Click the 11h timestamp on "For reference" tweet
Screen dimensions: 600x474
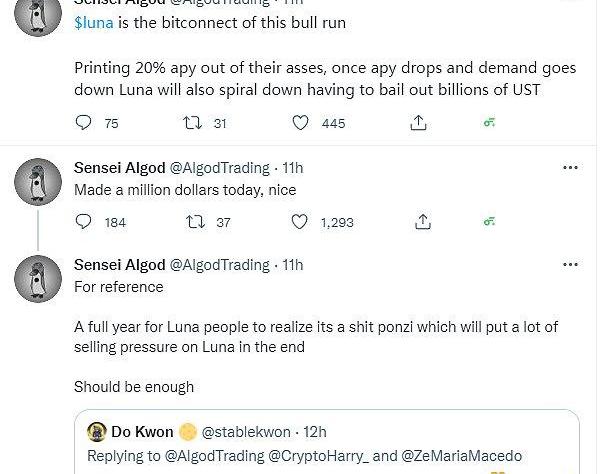click(x=293, y=265)
